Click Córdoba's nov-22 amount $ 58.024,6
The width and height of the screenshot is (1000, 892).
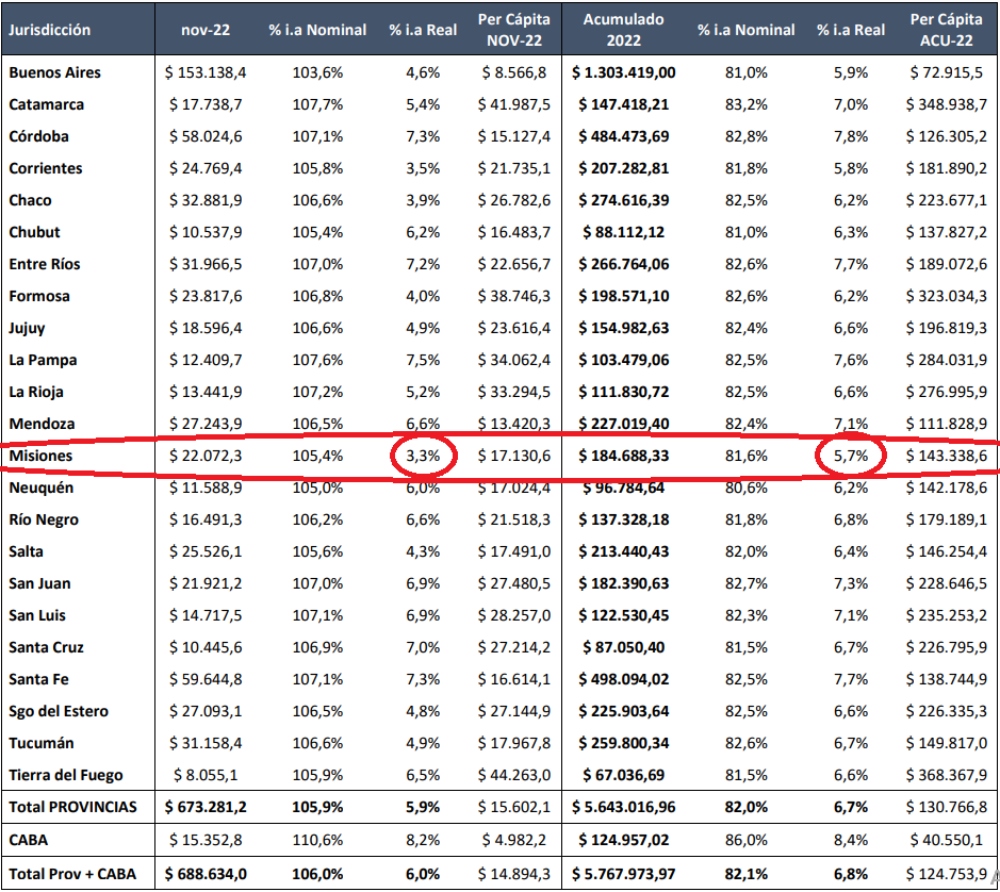point(204,136)
